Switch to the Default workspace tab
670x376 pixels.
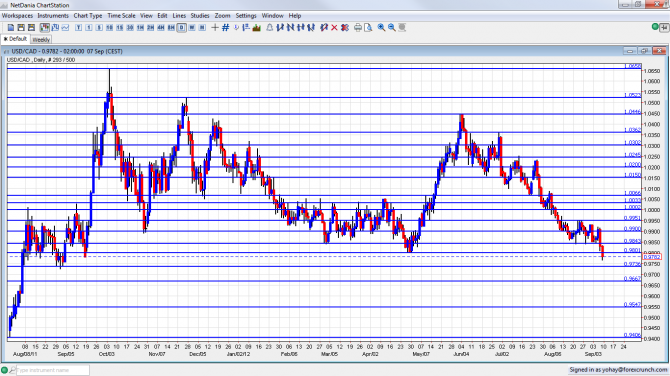point(16,39)
